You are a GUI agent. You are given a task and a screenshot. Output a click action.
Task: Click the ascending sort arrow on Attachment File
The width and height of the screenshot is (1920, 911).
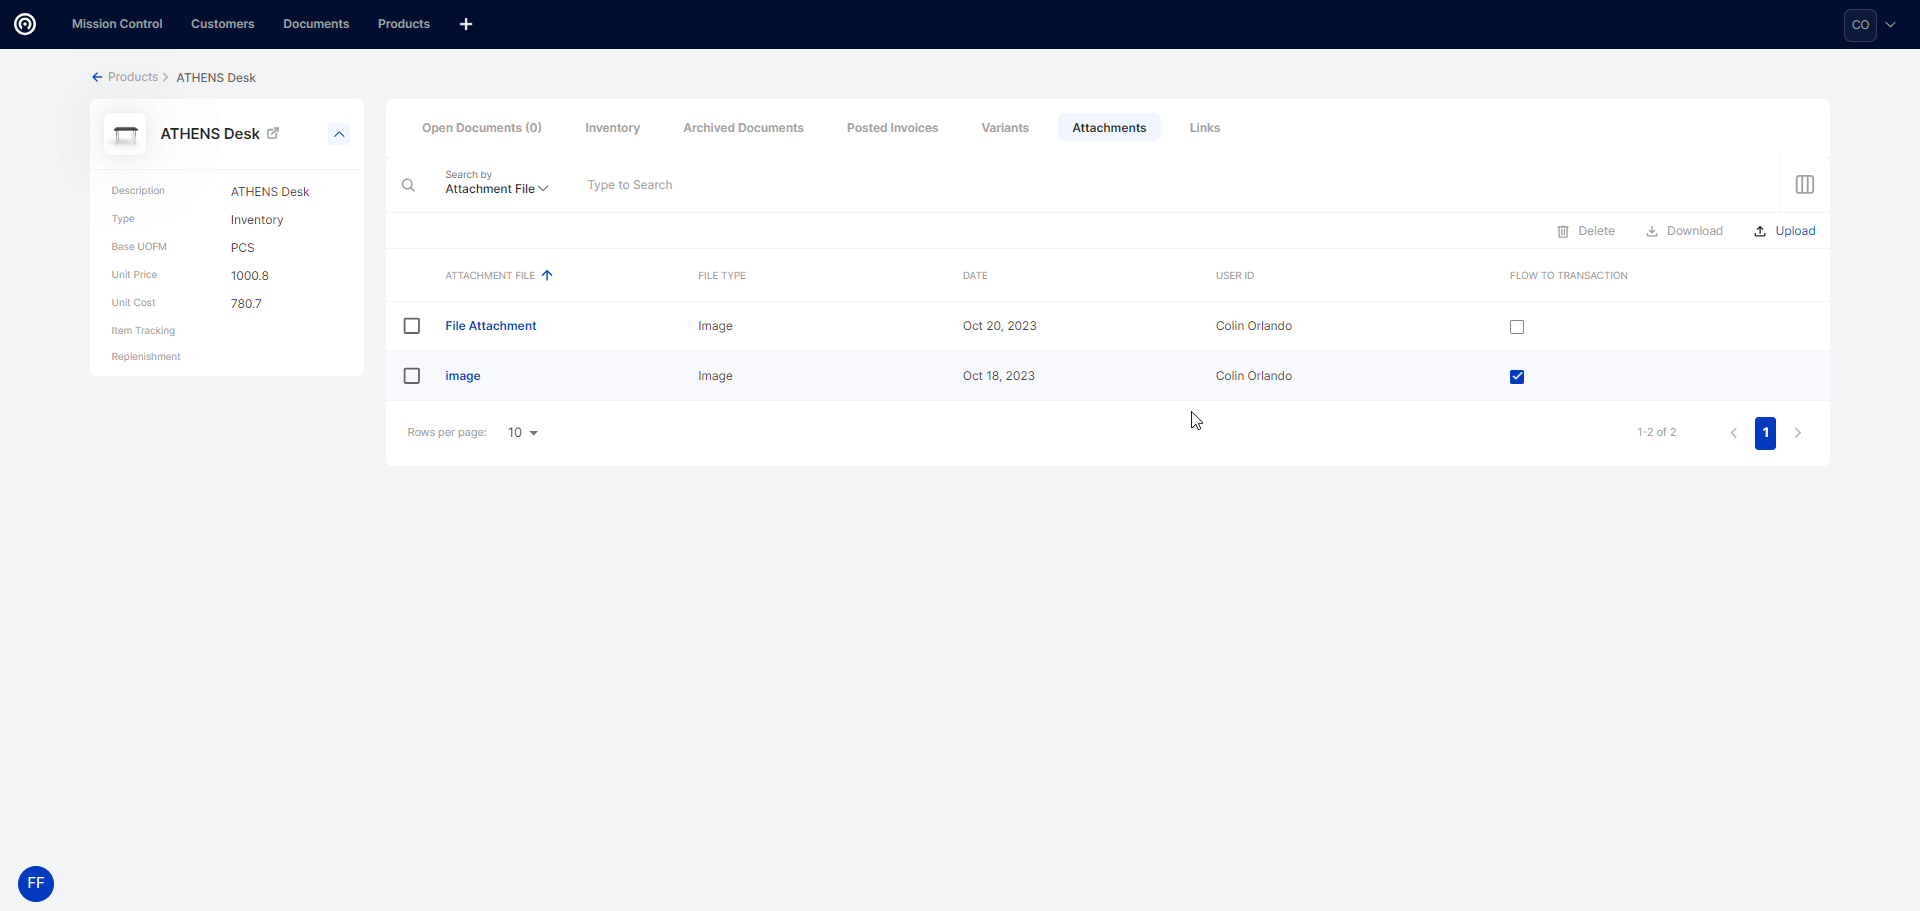(547, 275)
